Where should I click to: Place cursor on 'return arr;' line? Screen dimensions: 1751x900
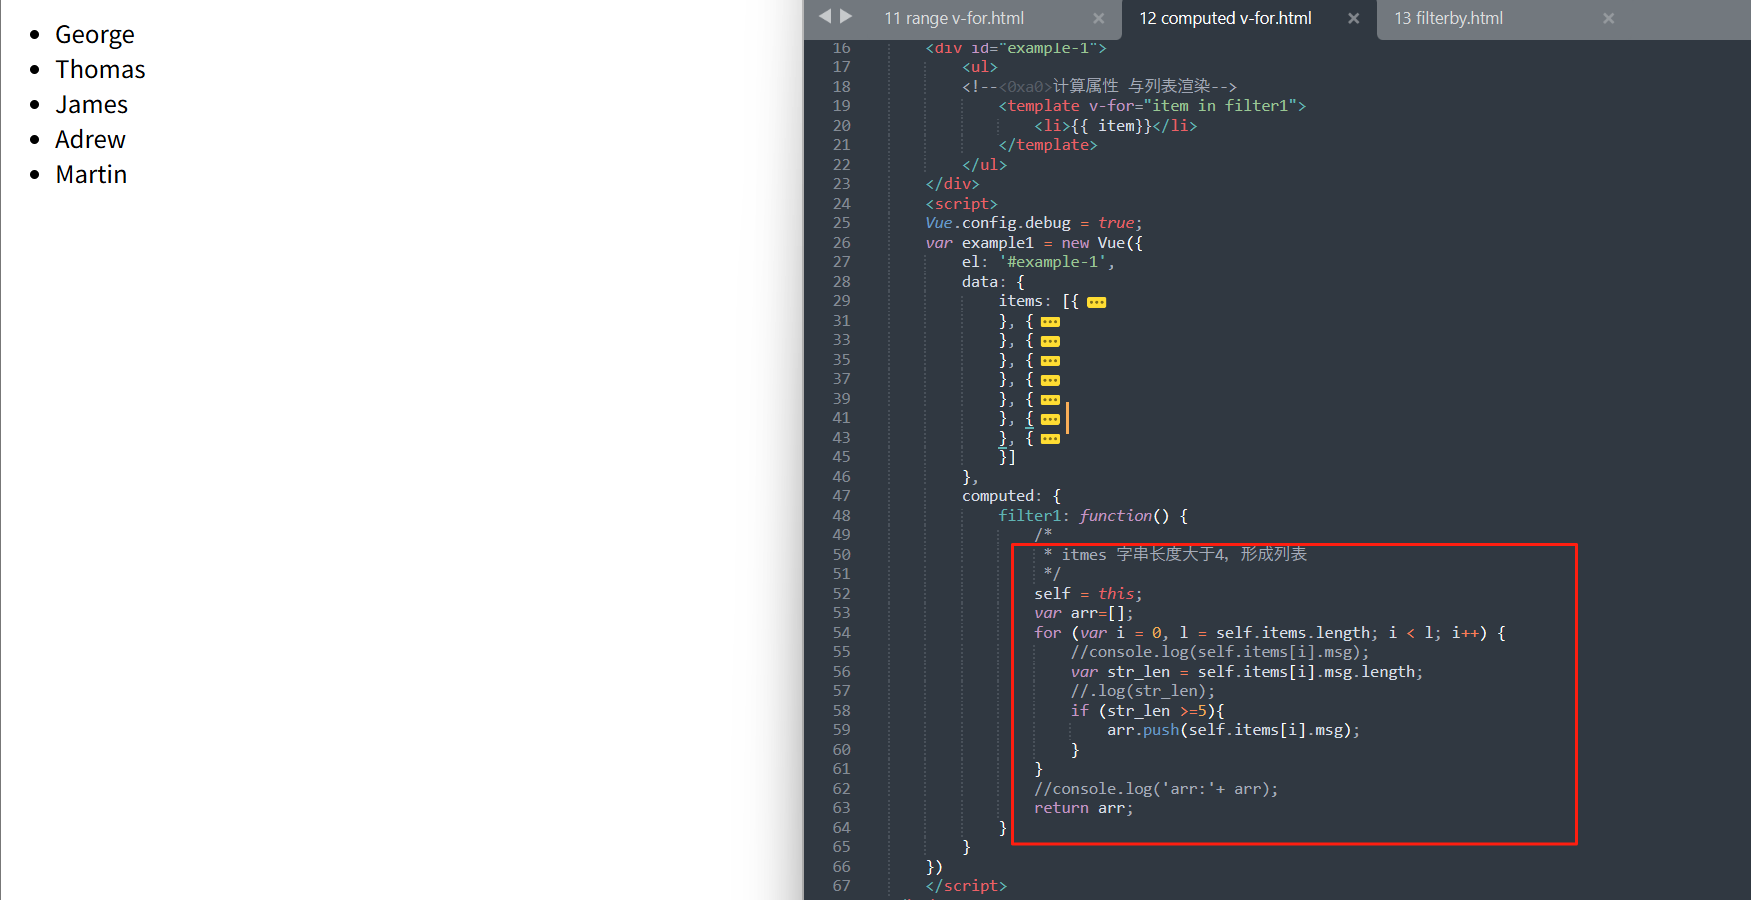coord(1084,808)
